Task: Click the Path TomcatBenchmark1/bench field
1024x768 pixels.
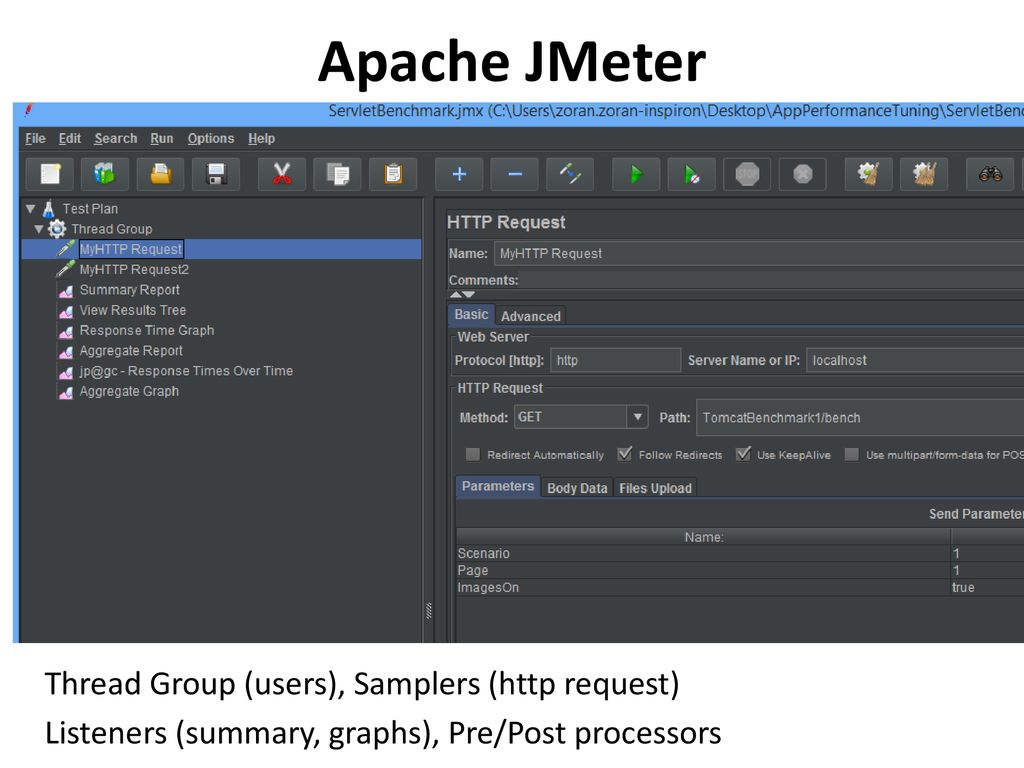Action: [860, 418]
